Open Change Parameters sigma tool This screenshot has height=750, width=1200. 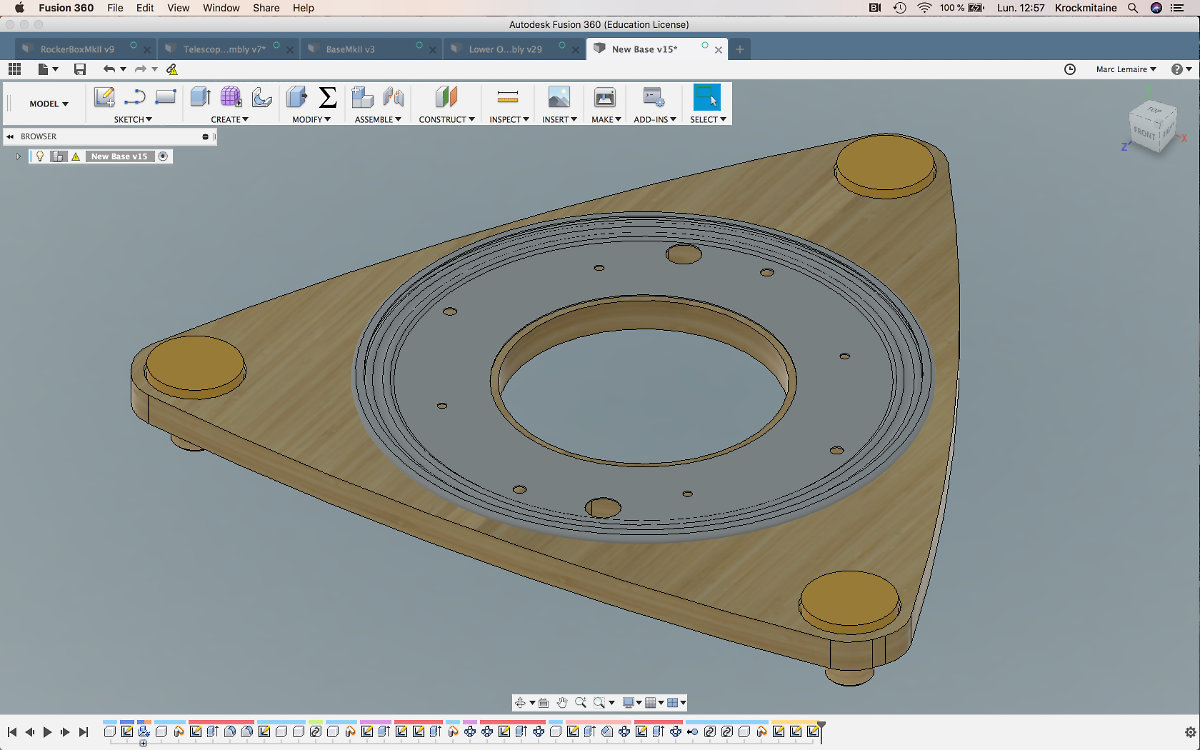(x=328, y=97)
